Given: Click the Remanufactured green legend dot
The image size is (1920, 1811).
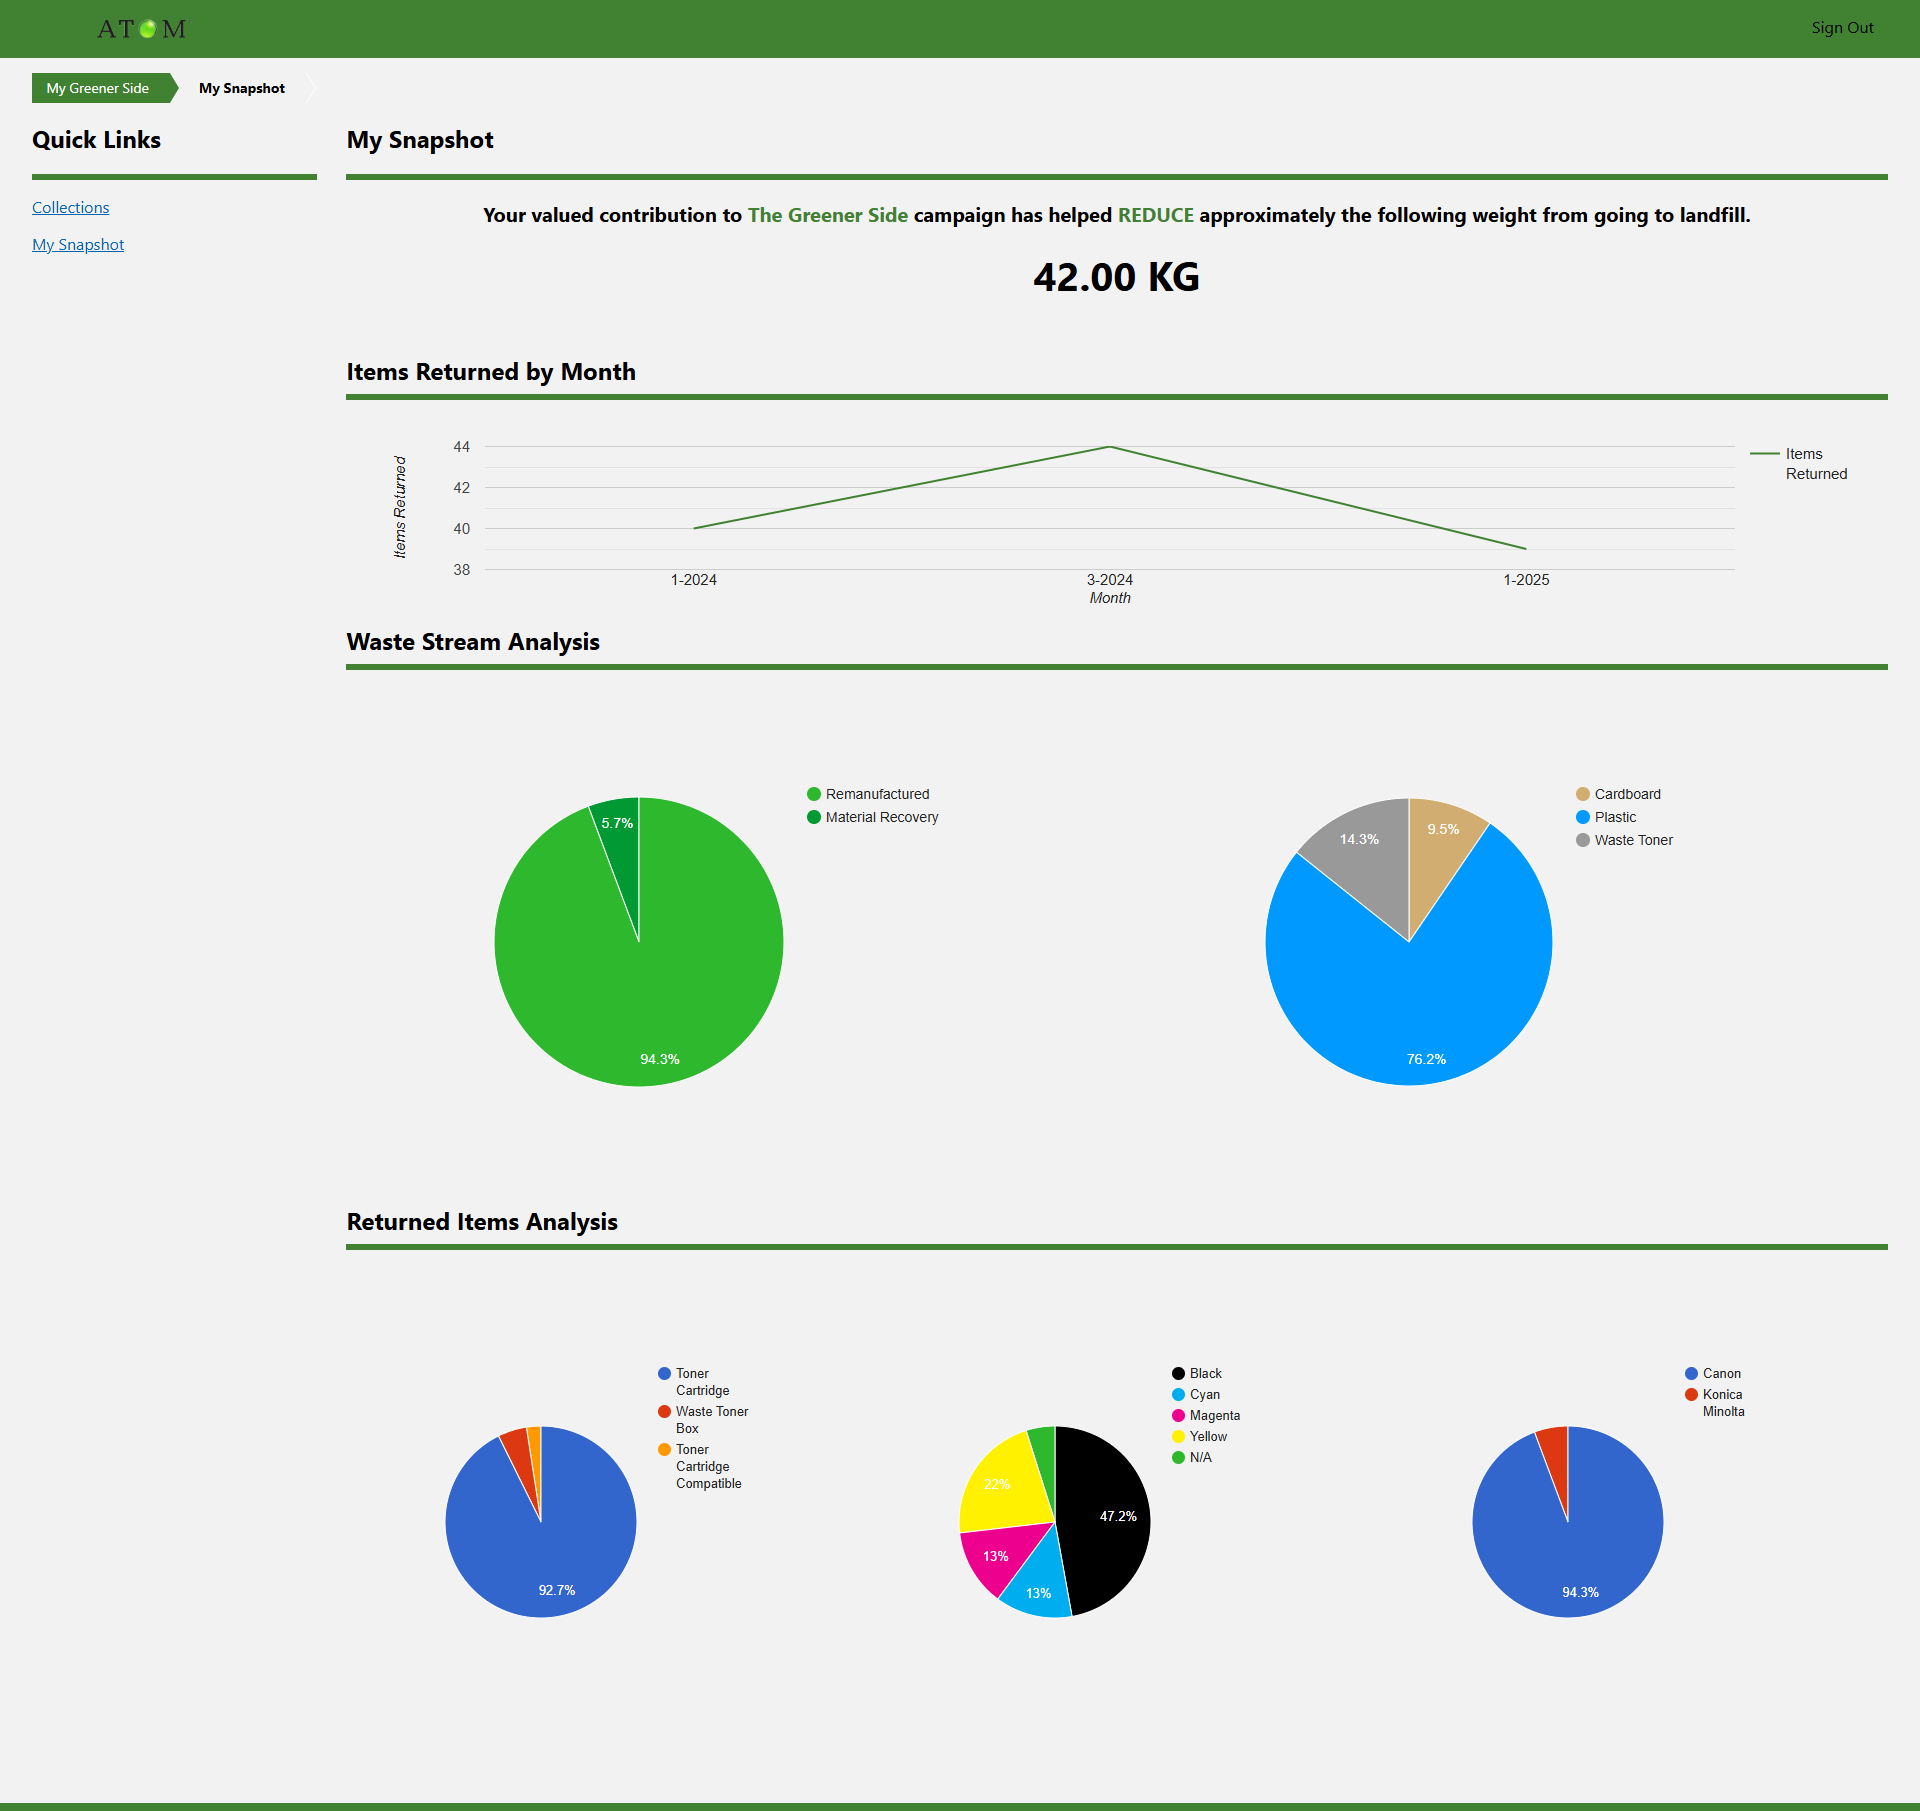Looking at the screenshot, I should 814,794.
